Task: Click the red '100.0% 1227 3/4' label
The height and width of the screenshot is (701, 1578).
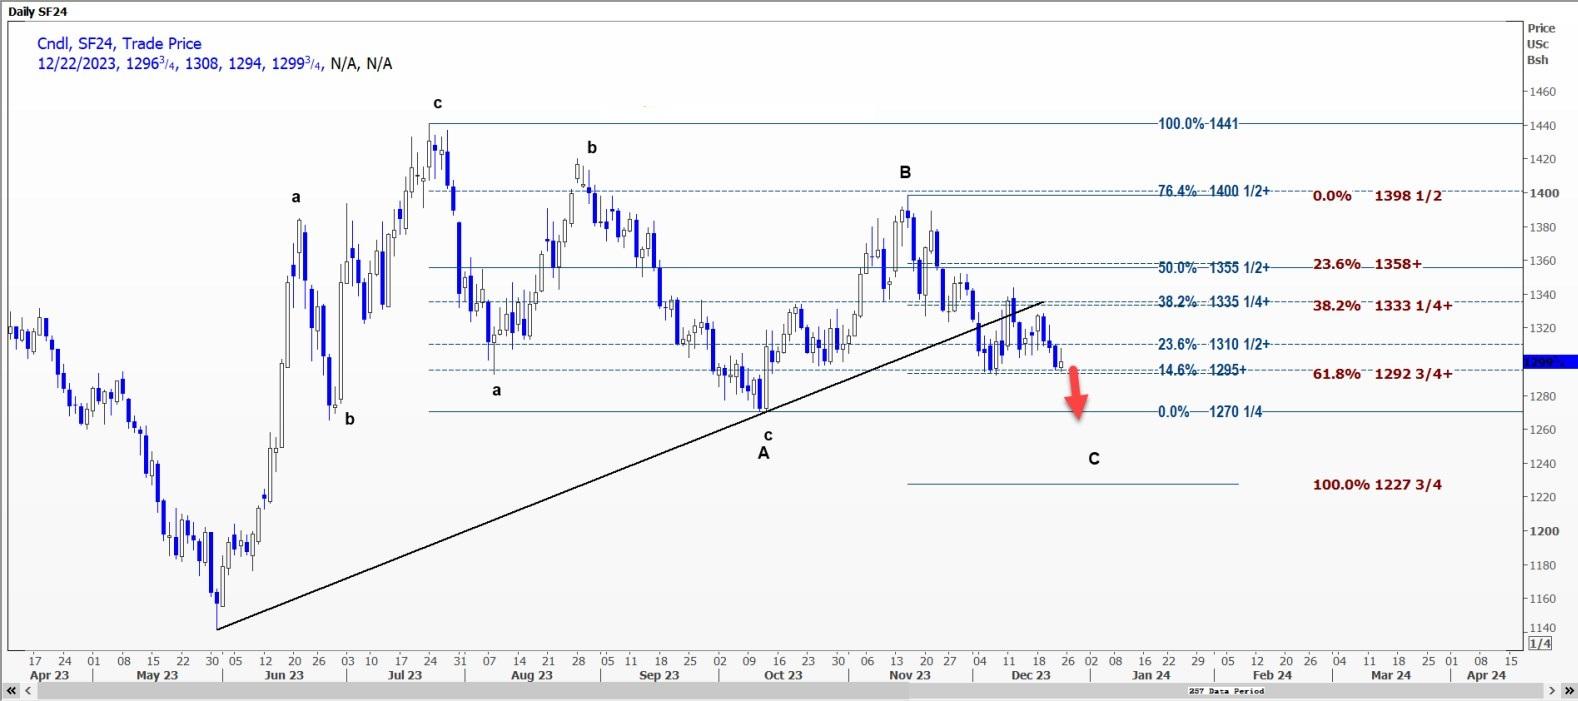Action: point(1377,485)
